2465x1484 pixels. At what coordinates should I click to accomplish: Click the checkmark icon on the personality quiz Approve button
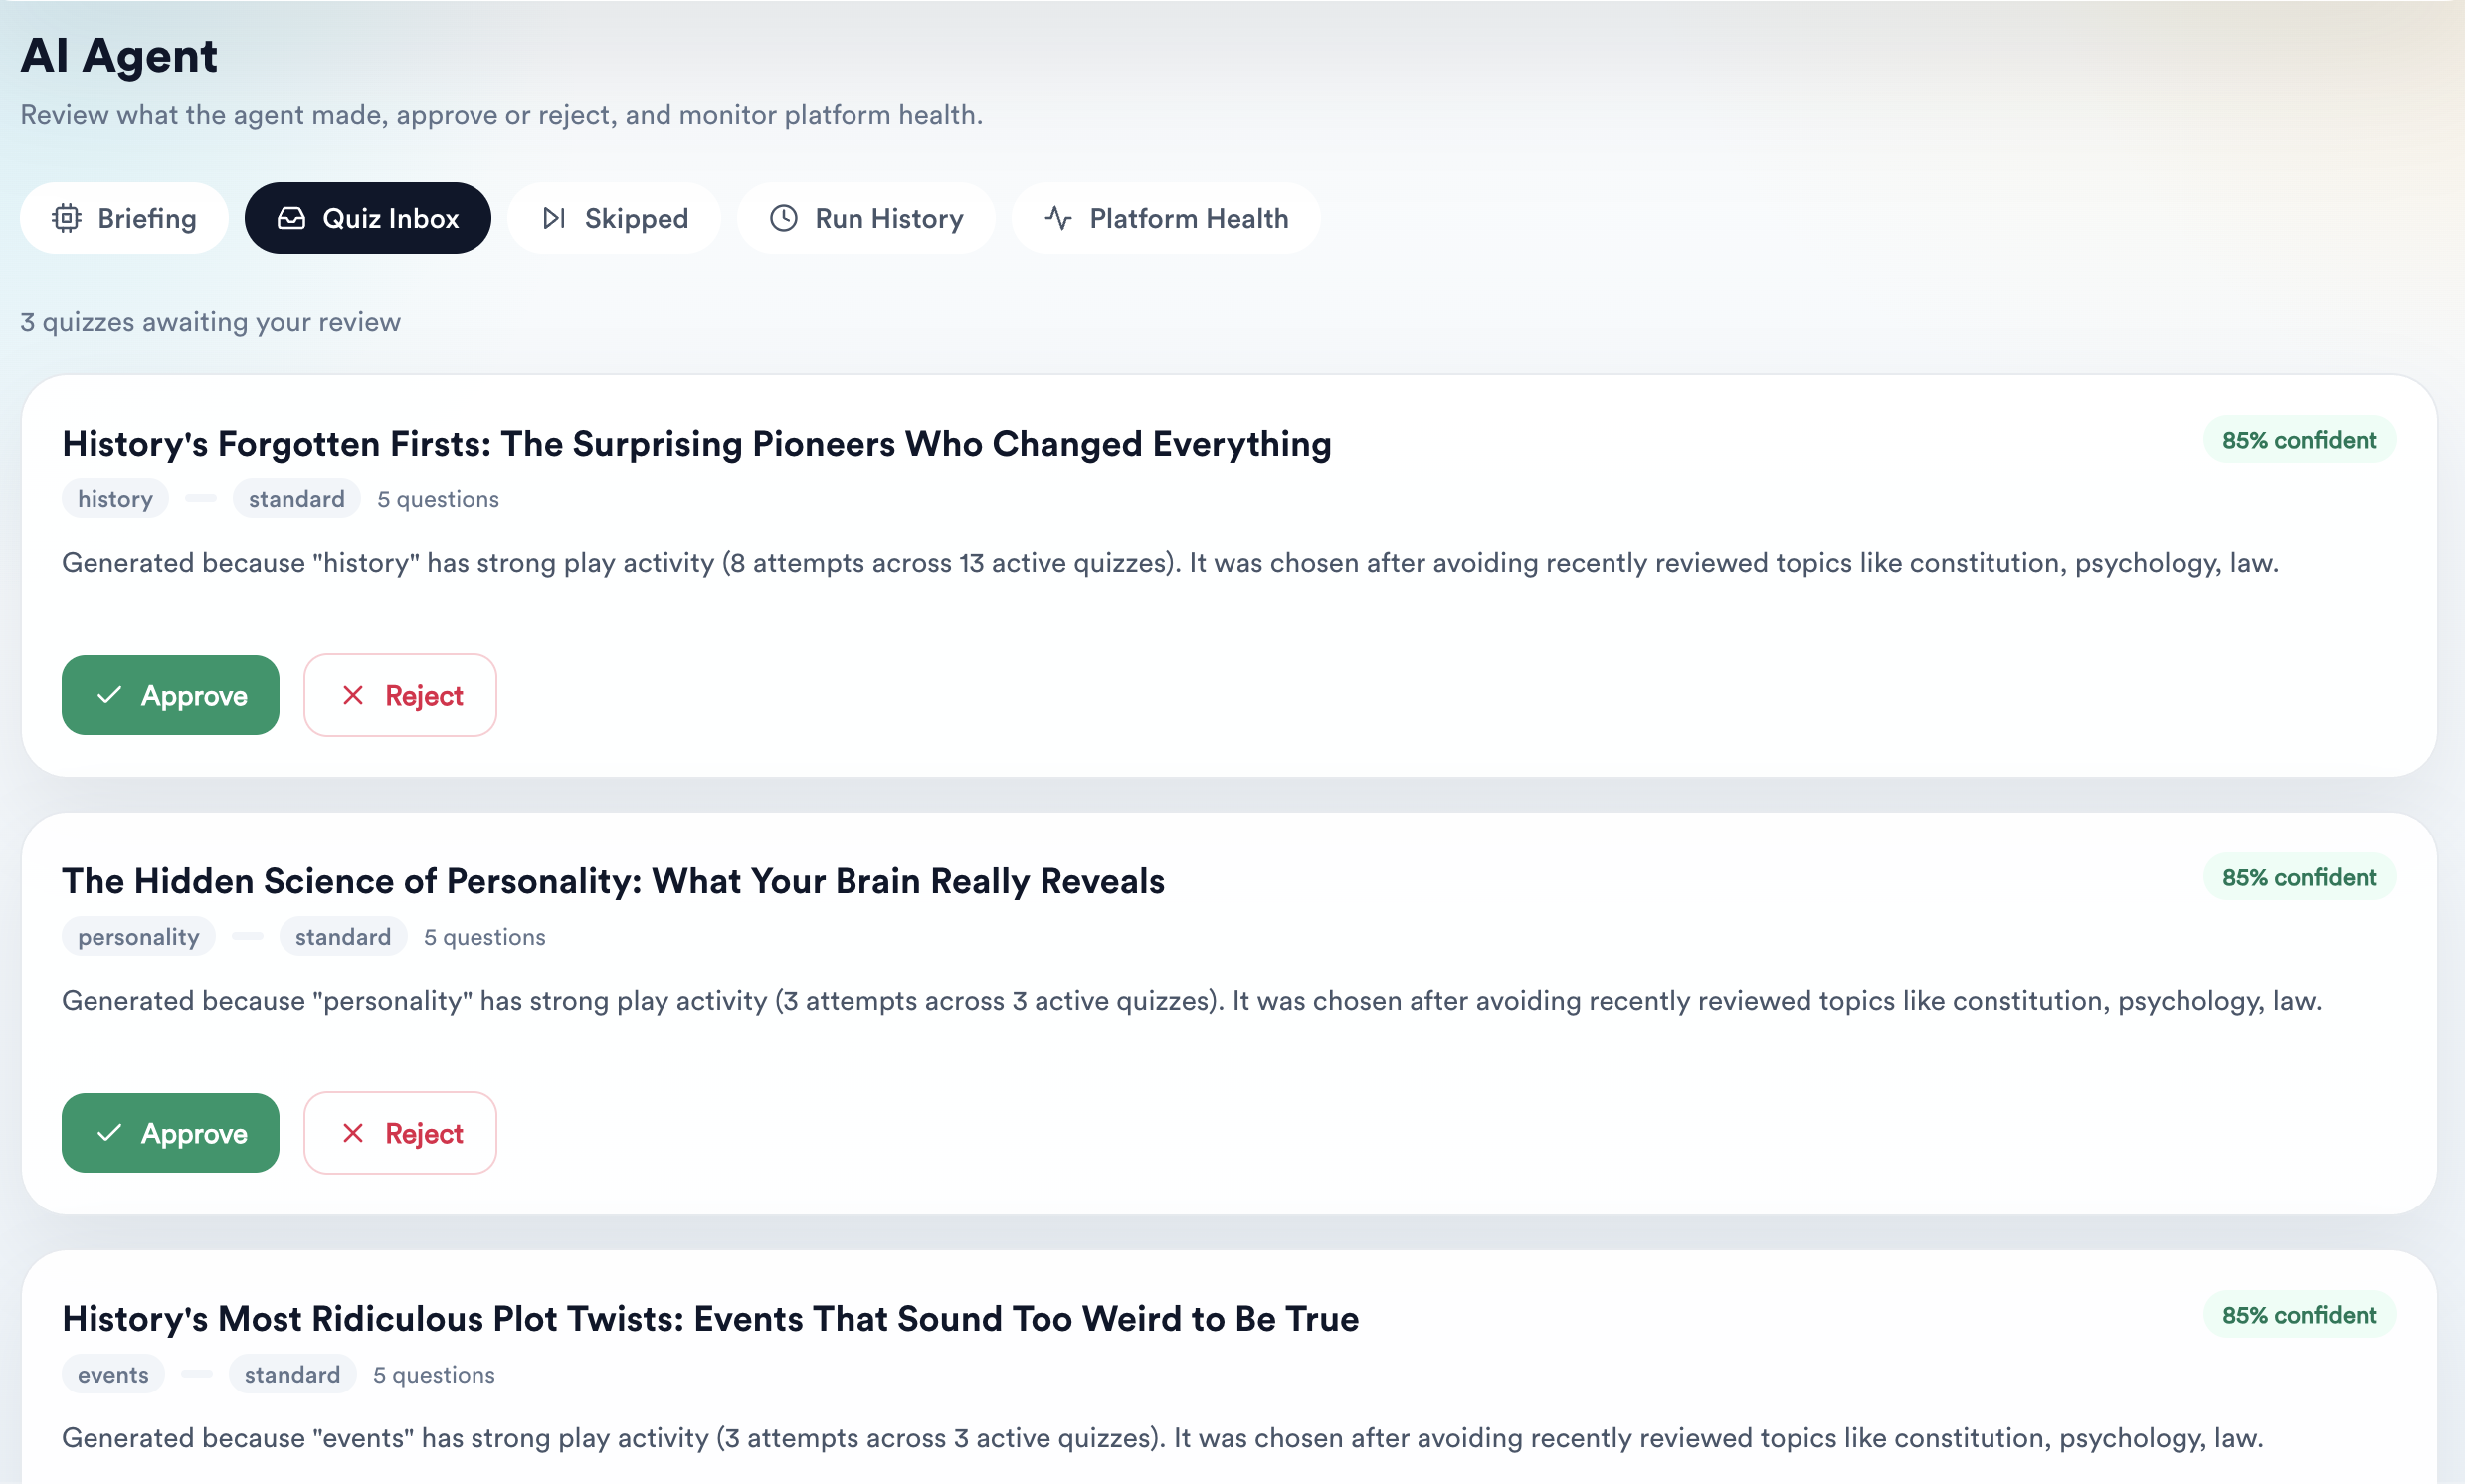click(111, 1133)
